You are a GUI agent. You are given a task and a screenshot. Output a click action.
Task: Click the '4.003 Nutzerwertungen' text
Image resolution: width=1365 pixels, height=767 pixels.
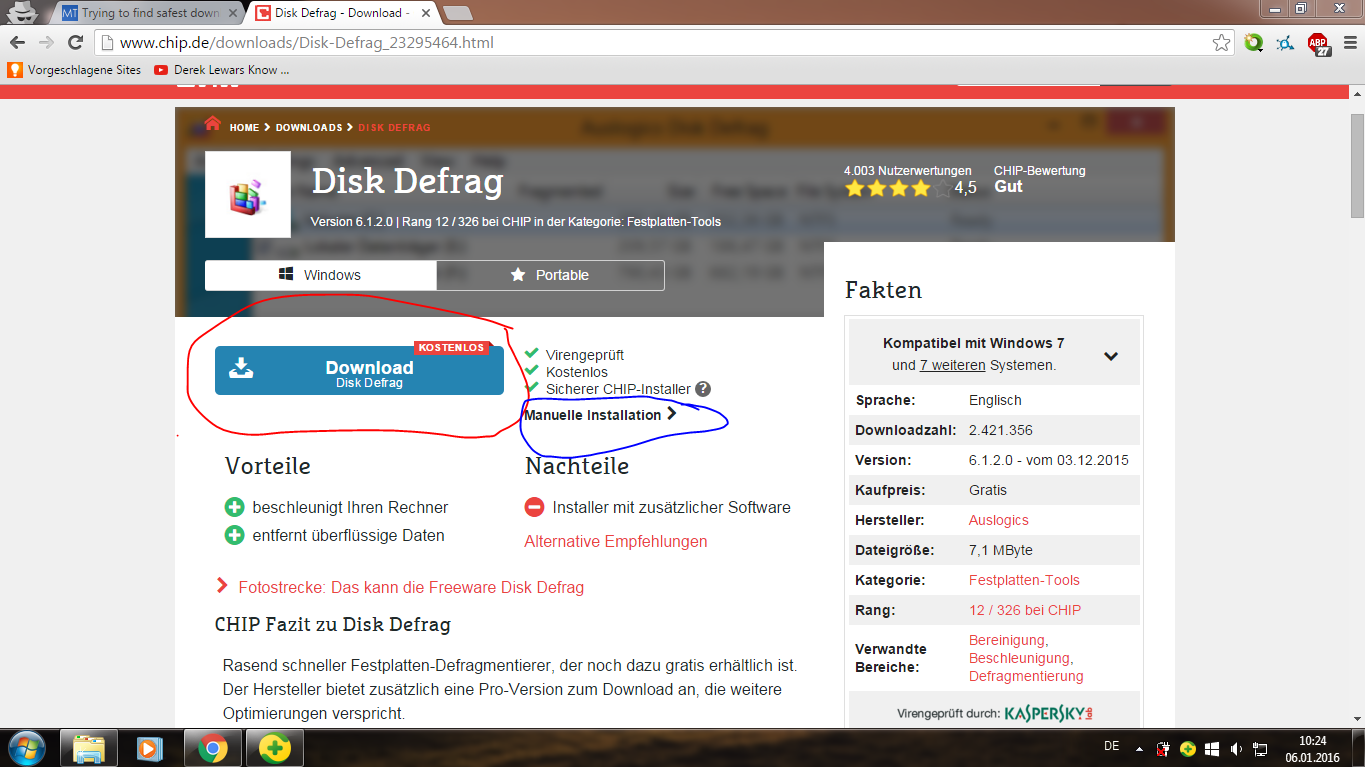click(x=908, y=170)
